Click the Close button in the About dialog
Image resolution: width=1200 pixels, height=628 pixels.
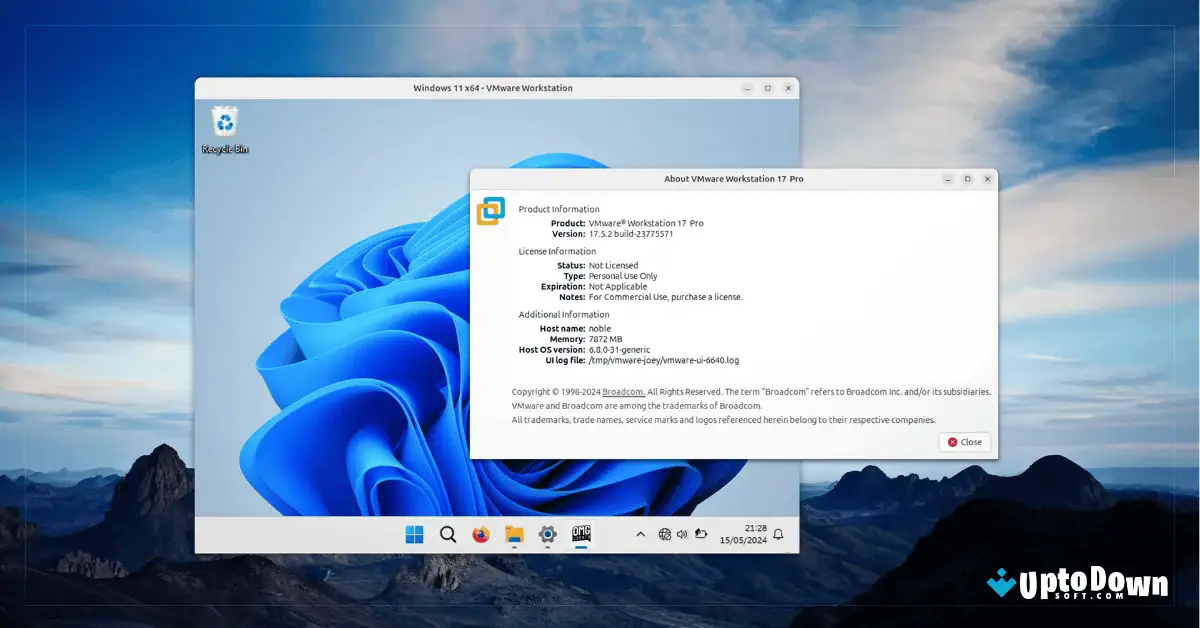(x=963, y=442)
